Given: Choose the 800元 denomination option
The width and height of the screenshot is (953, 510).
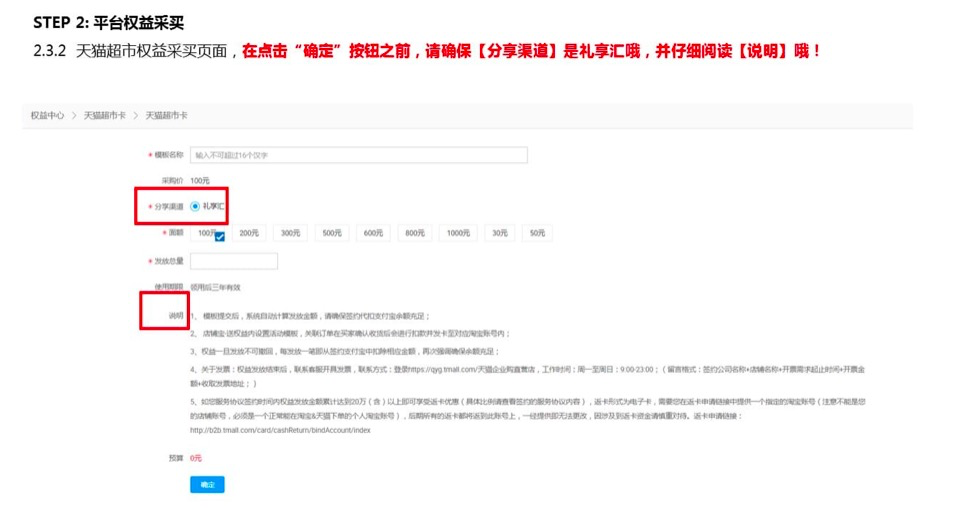Looking at the screenshot, I should click(415, 233).
